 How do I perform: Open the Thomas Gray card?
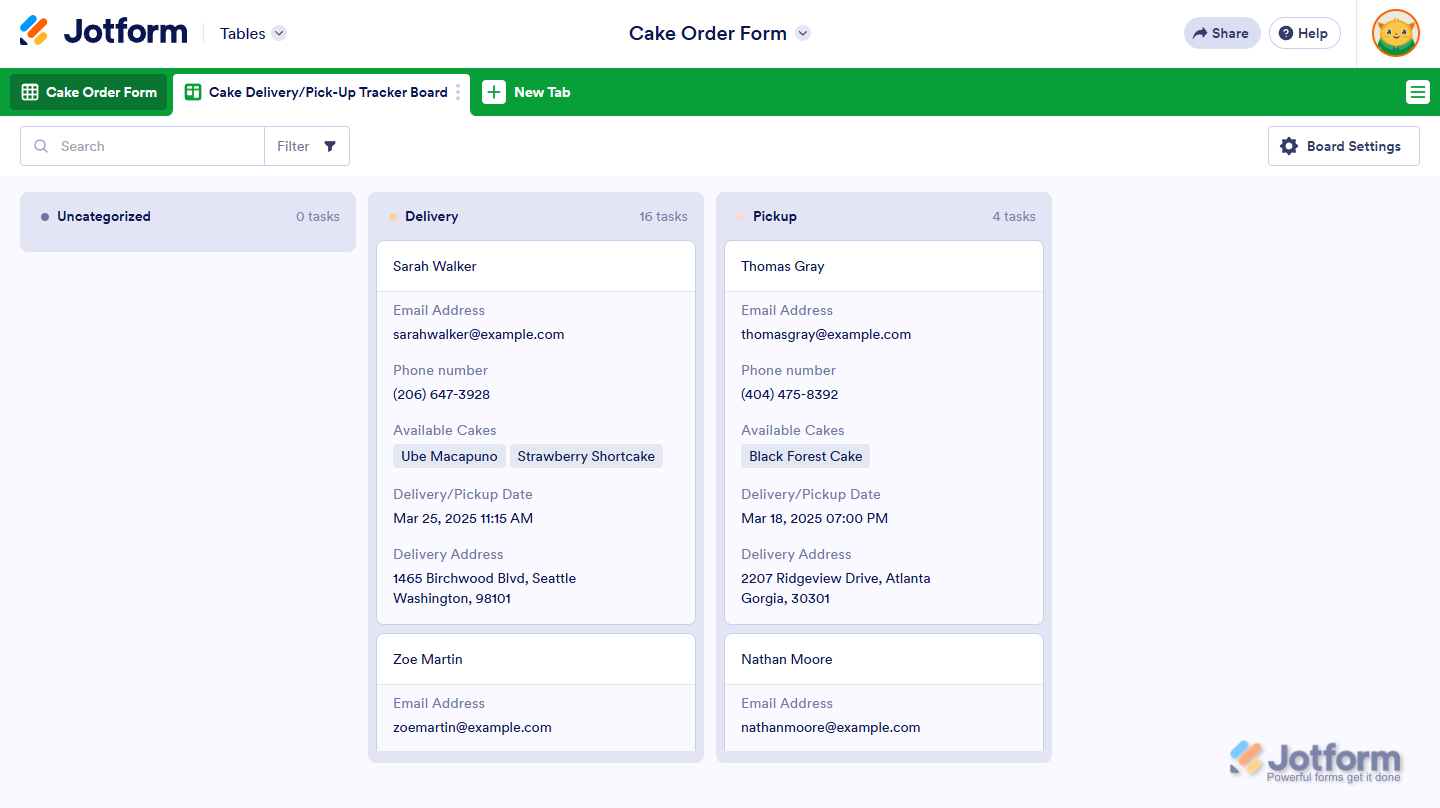(x=782, y=266)
